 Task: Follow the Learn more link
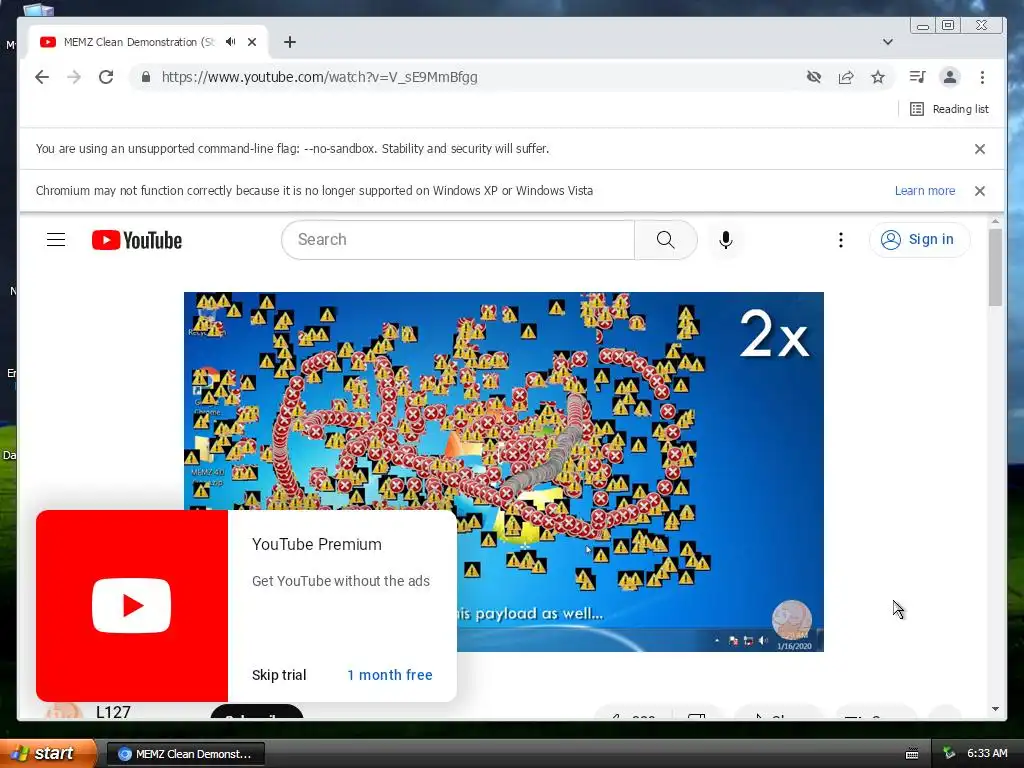[x=925, y=191]
